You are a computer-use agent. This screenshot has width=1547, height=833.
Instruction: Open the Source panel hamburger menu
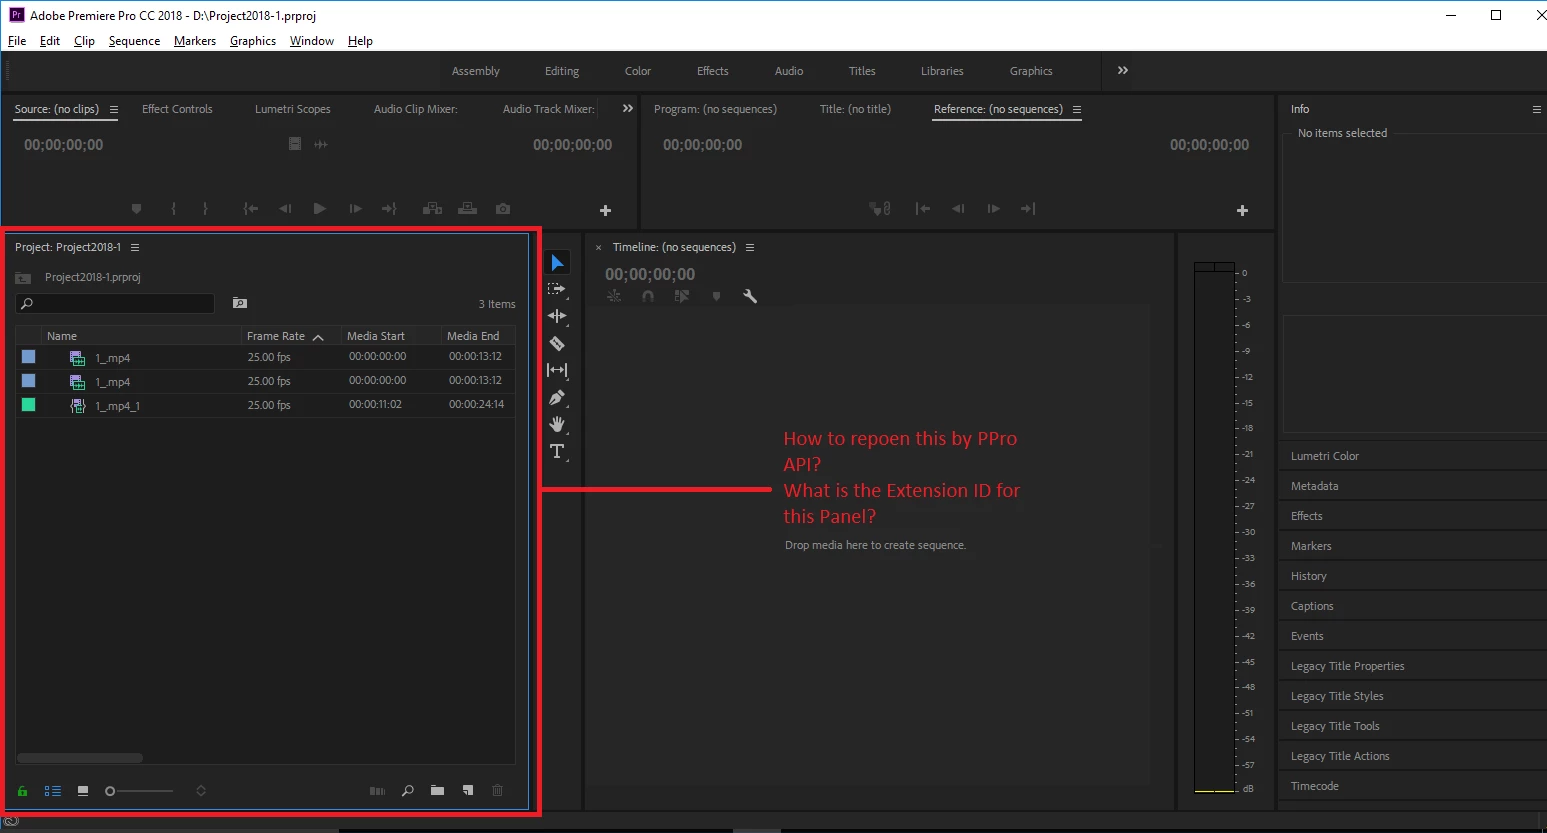click(114, 109)
